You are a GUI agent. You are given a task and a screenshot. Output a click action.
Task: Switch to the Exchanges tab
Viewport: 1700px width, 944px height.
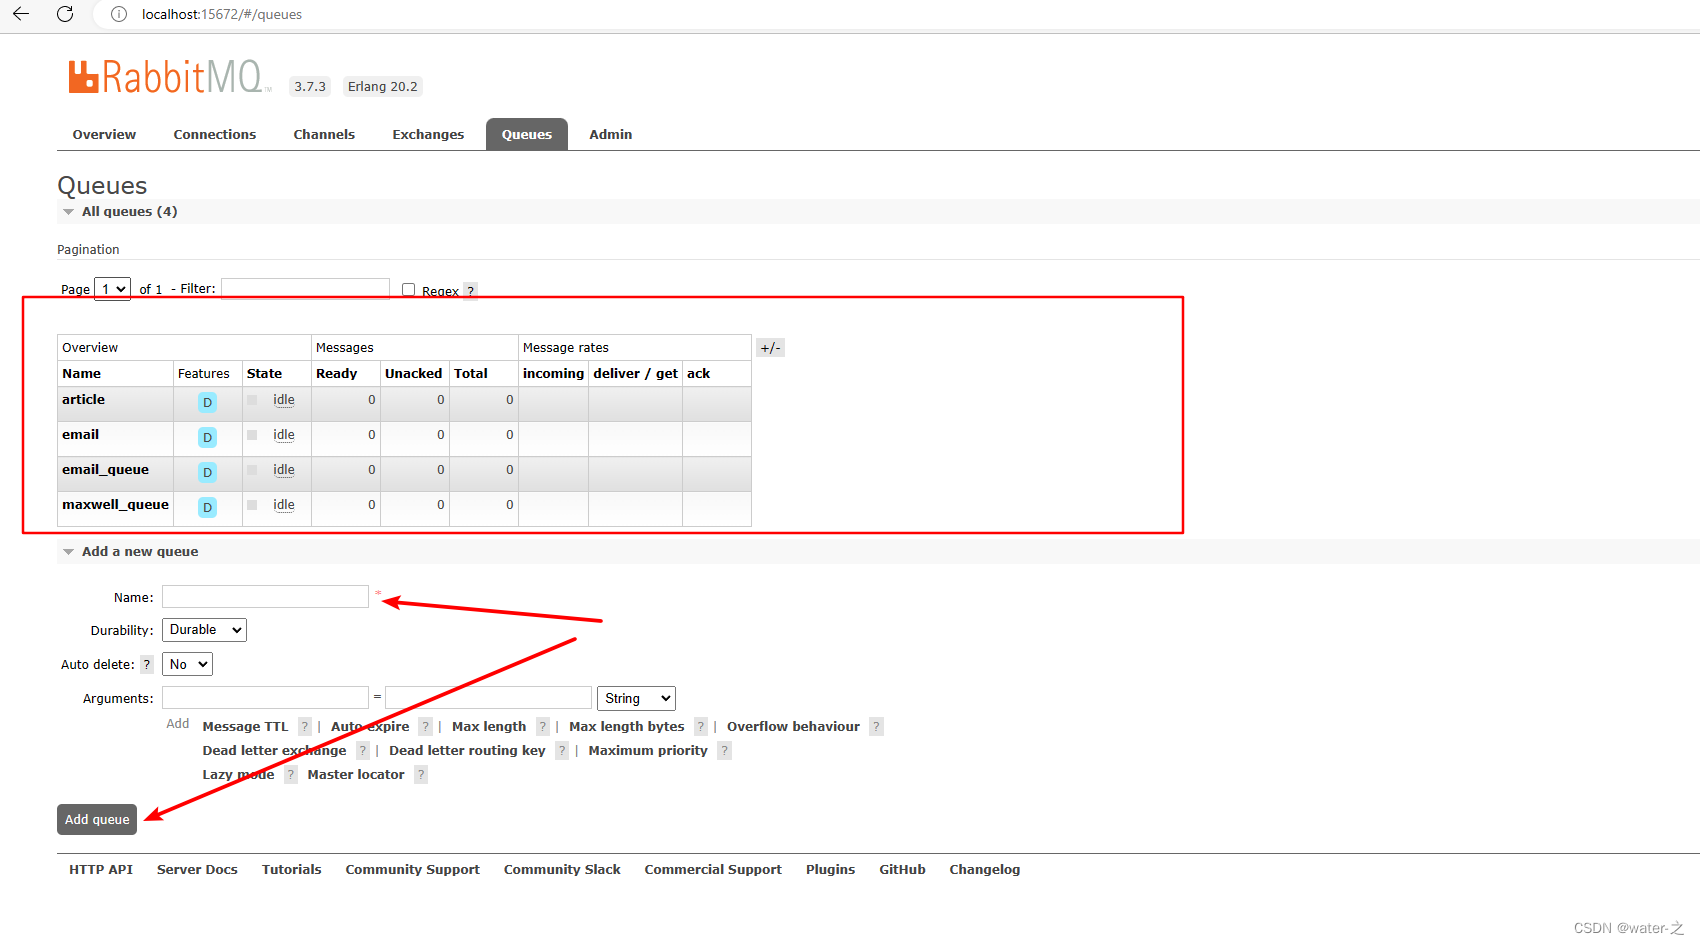tap(428, 135)
